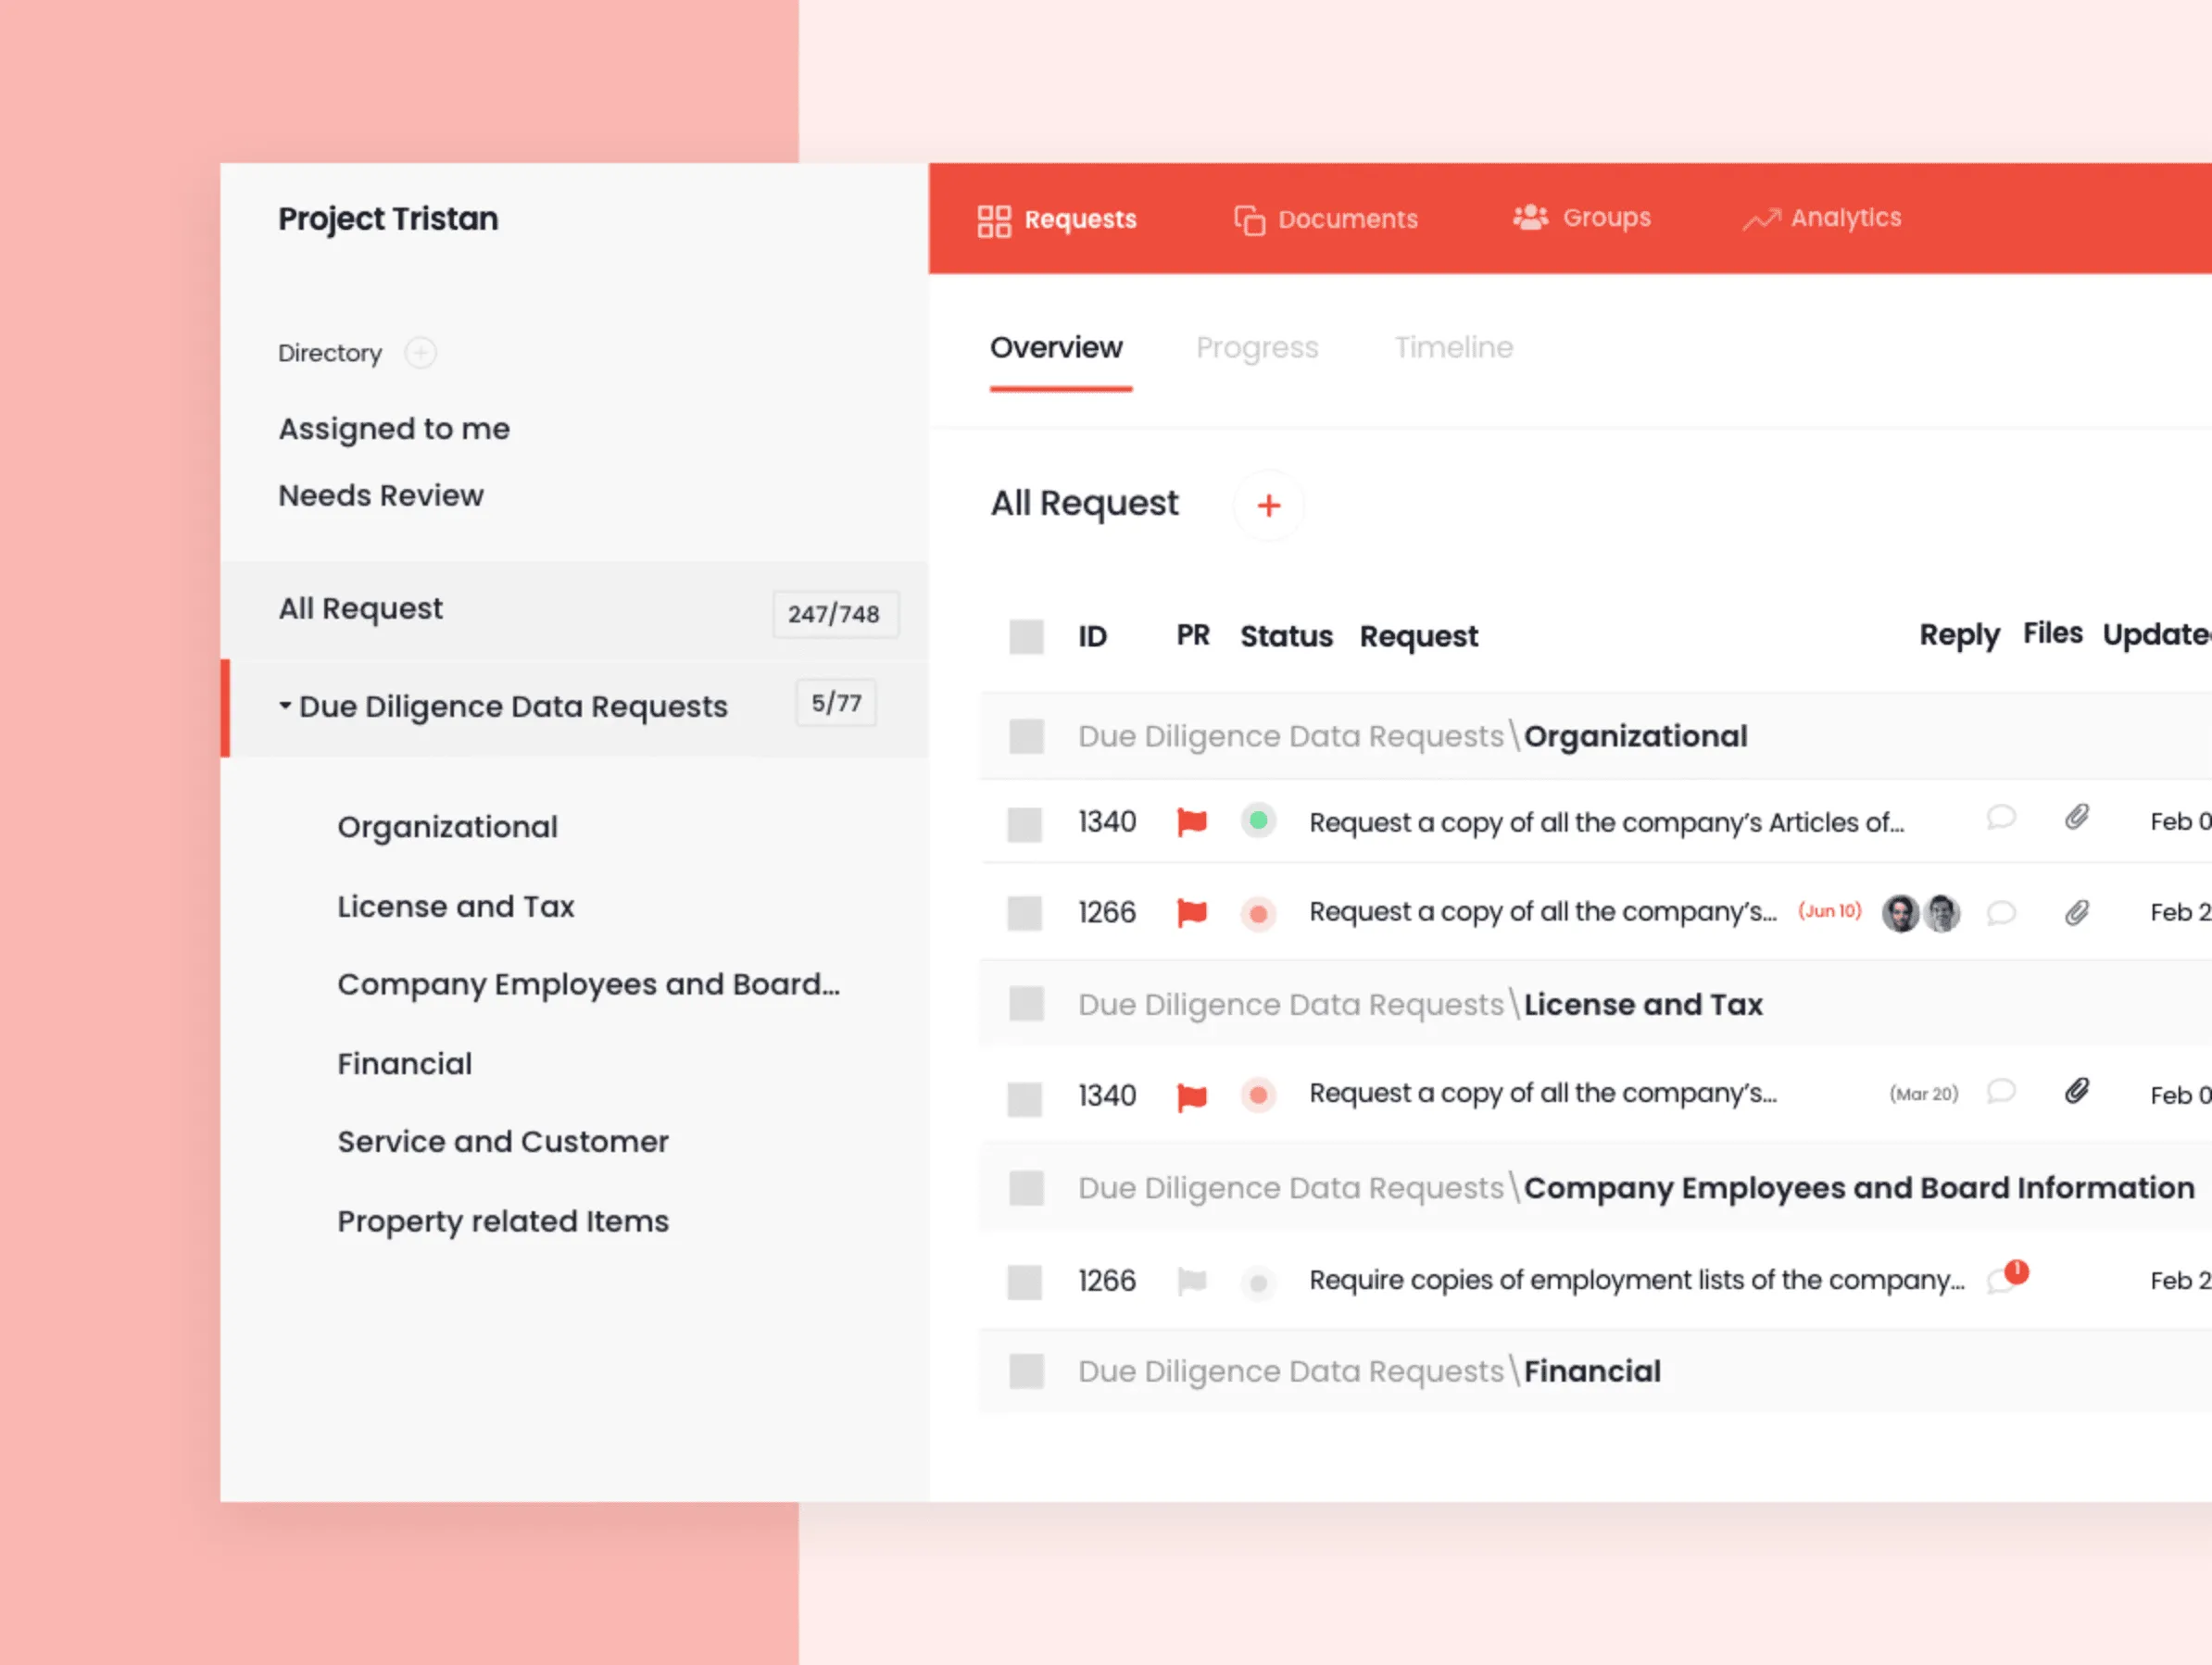2212x1665 pixels.
Task: Click assignee avatars on request 1266
Action: 1920,912
